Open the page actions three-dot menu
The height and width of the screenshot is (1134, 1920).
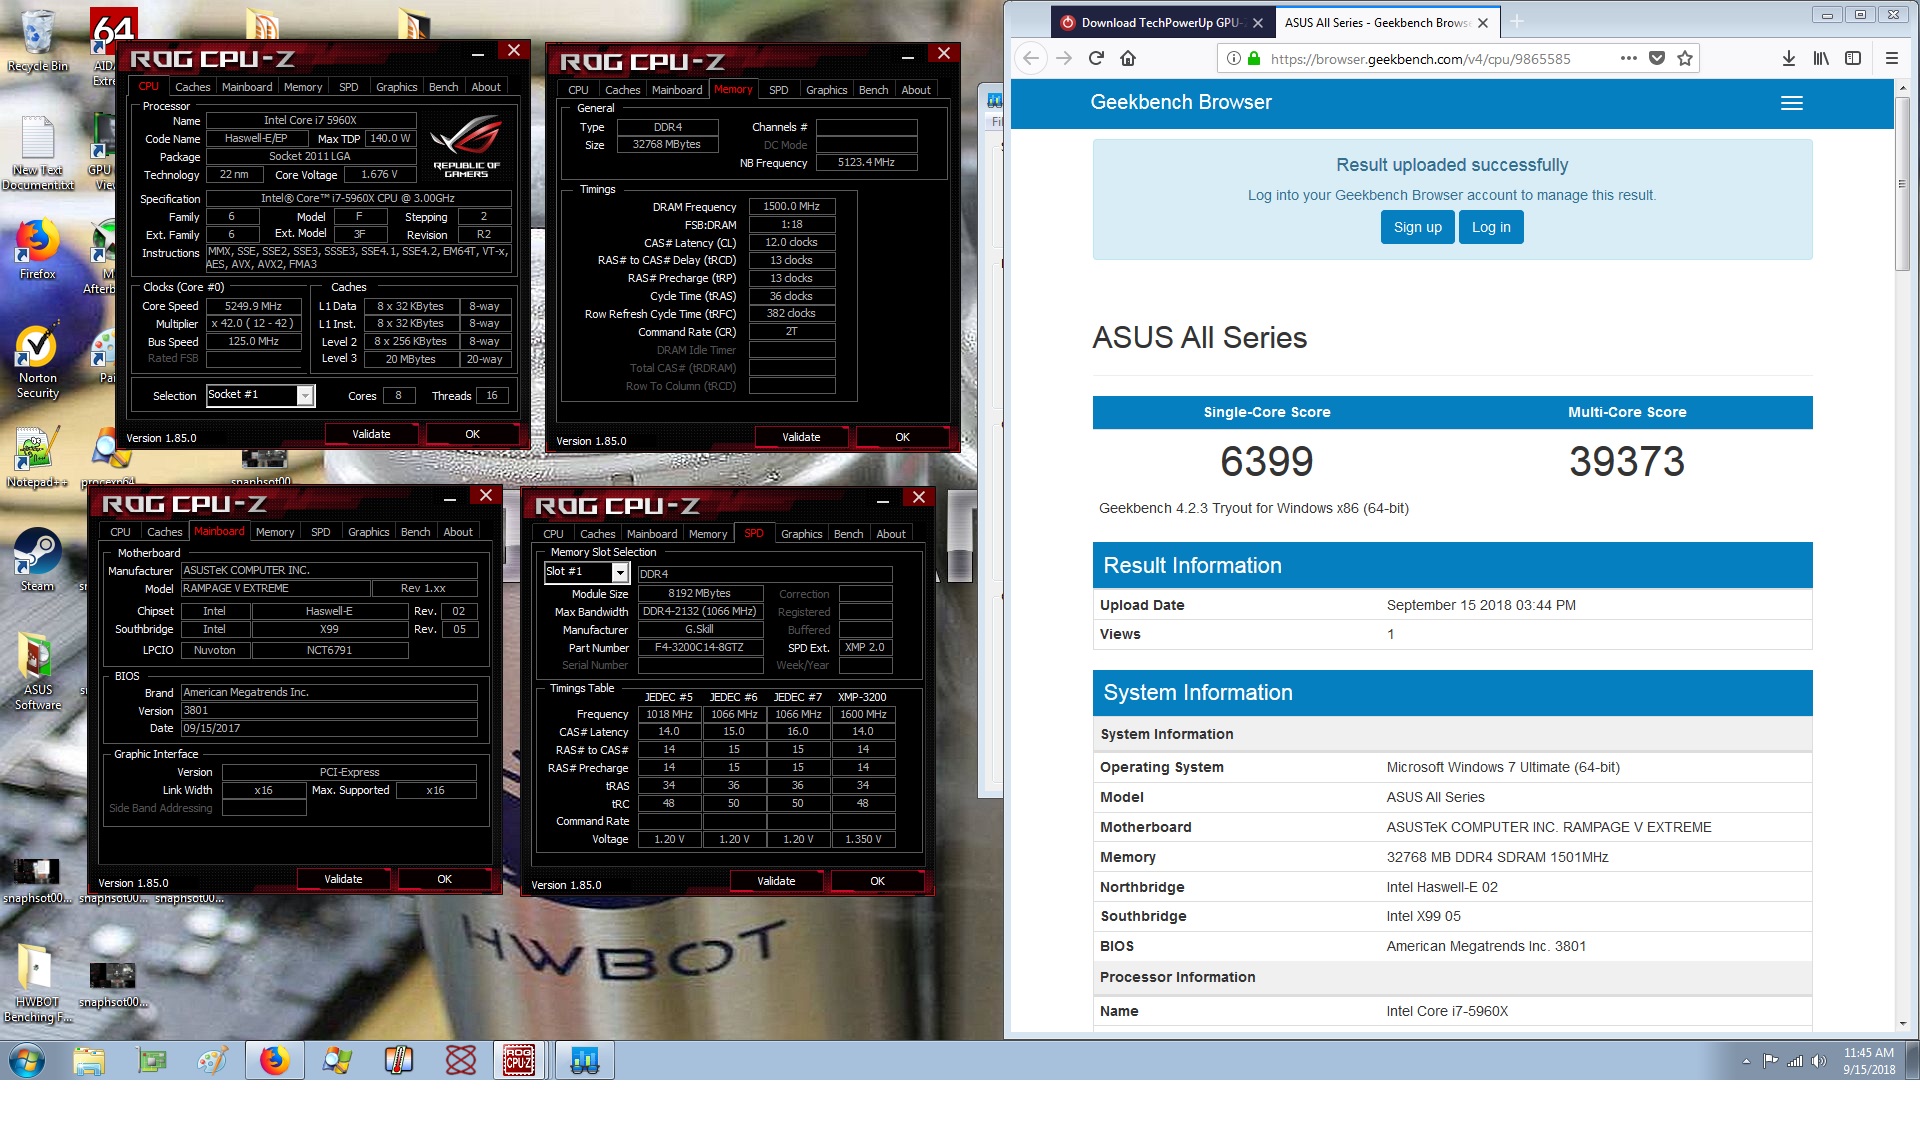coord(1629,58)
